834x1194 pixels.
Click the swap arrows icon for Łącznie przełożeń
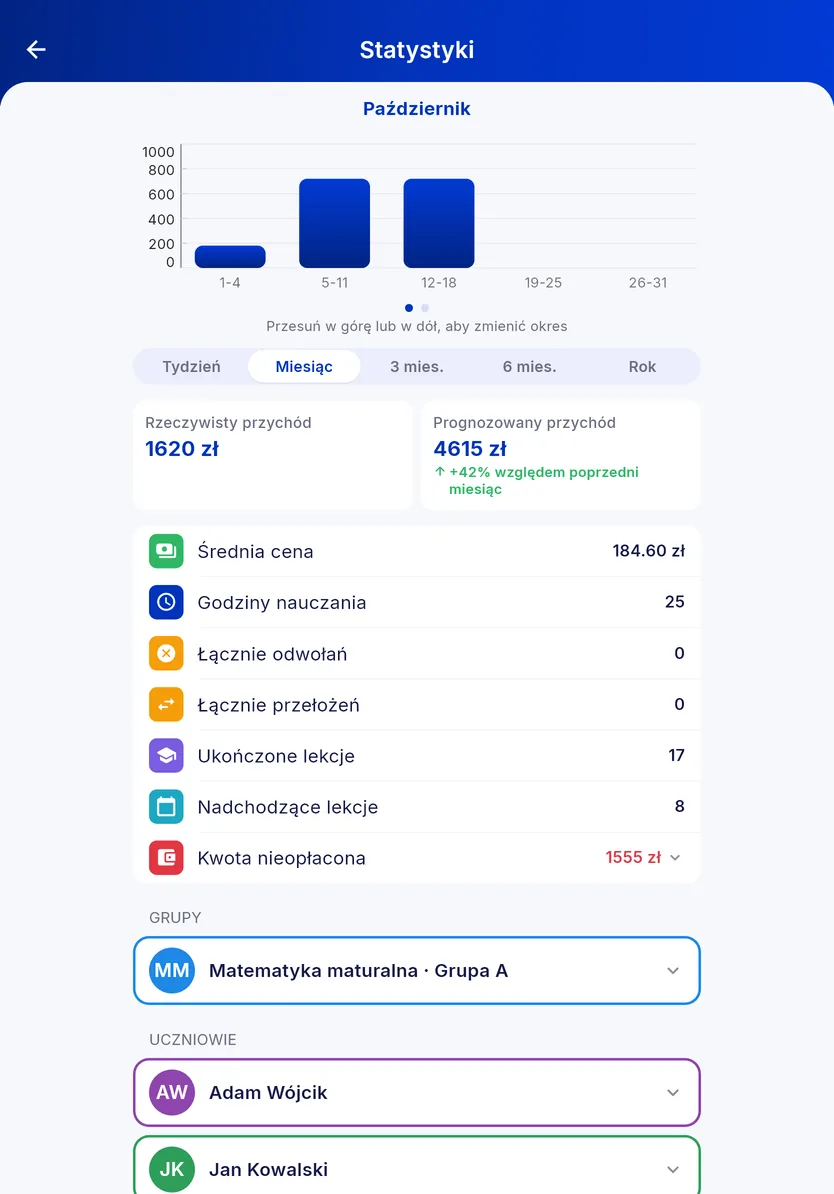[x=166, y=704]
